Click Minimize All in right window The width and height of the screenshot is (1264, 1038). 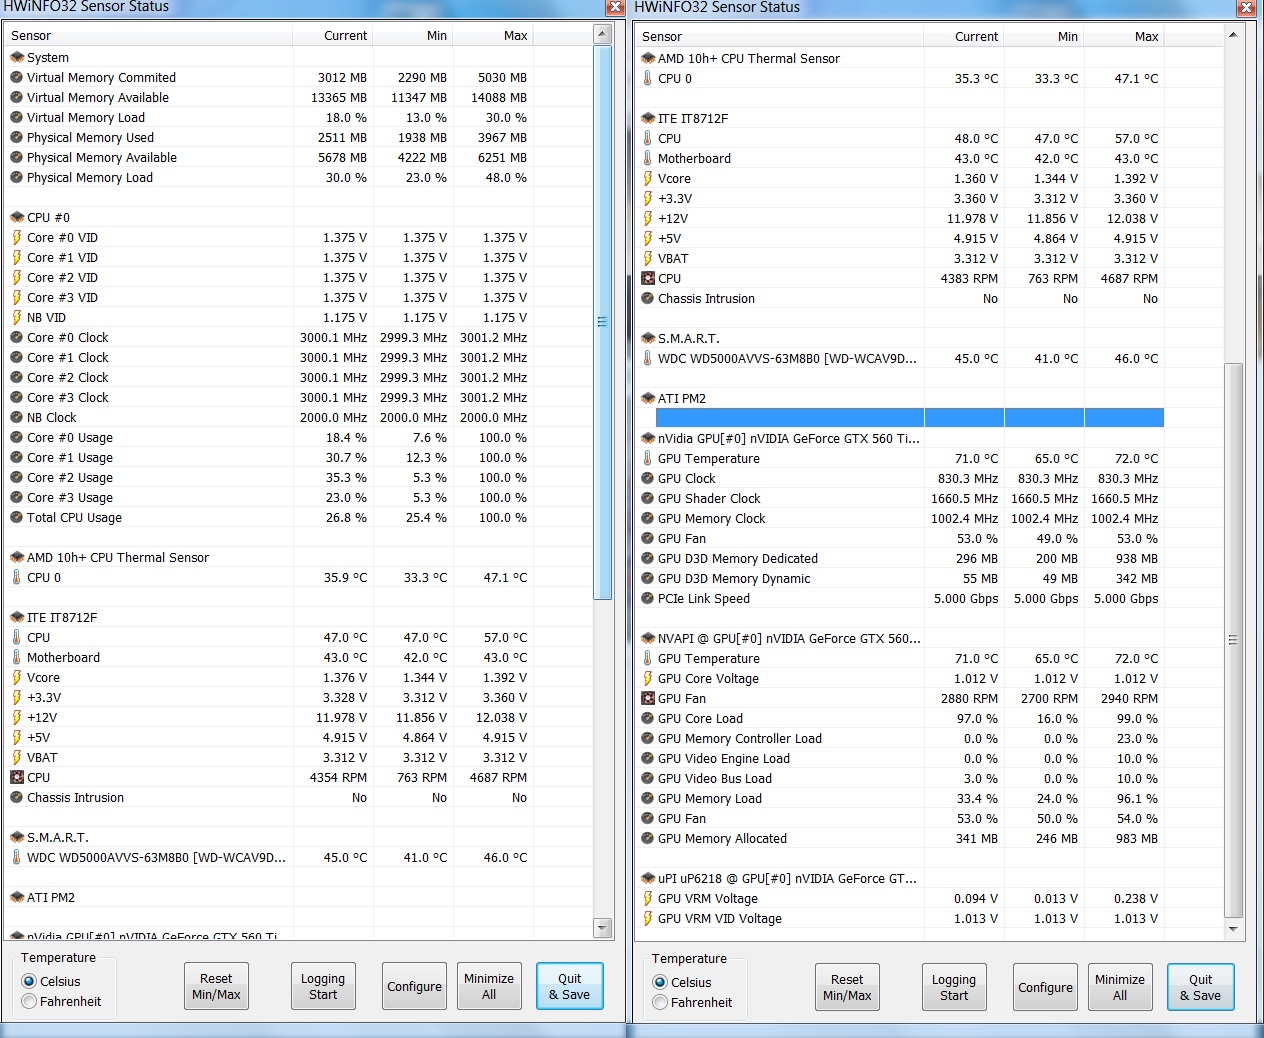1120,988
